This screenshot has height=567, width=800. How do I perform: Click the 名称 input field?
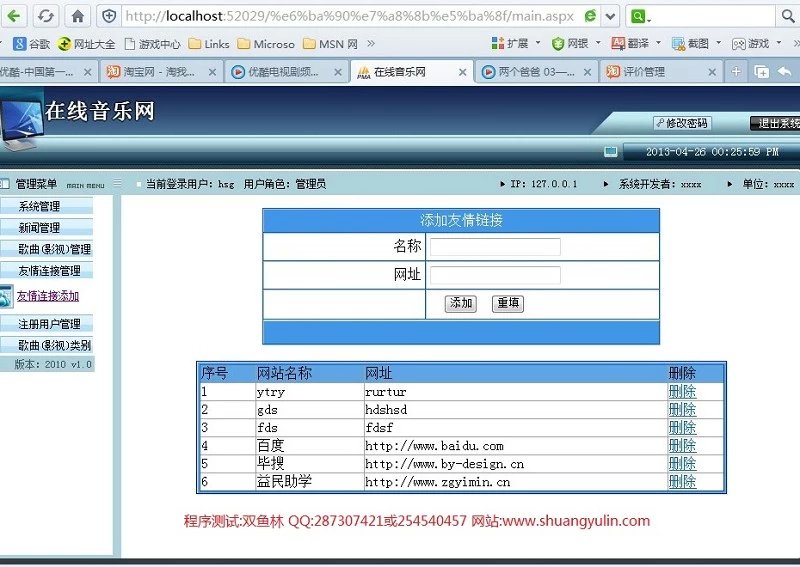pos(495,247)
